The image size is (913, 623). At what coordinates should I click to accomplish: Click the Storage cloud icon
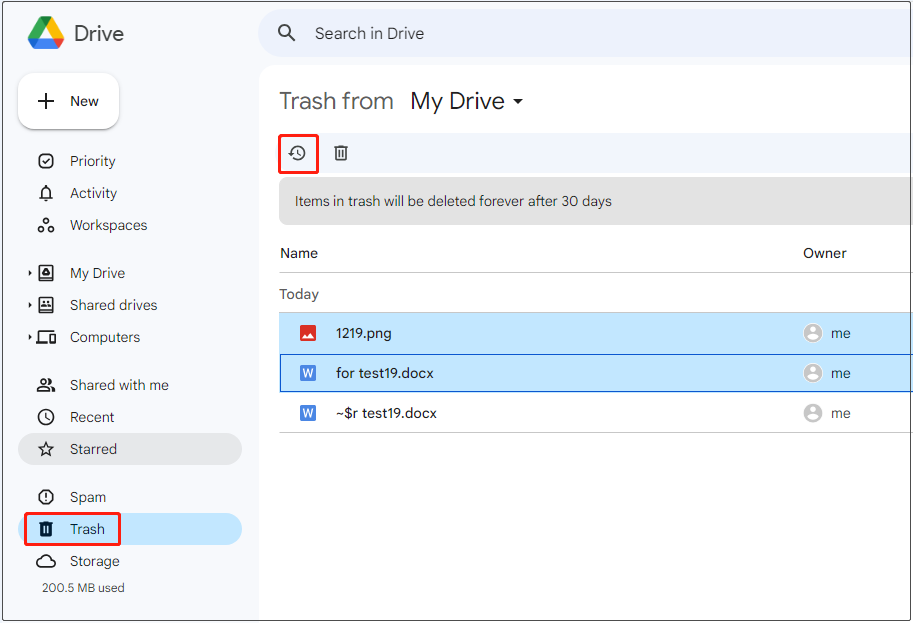46,561
